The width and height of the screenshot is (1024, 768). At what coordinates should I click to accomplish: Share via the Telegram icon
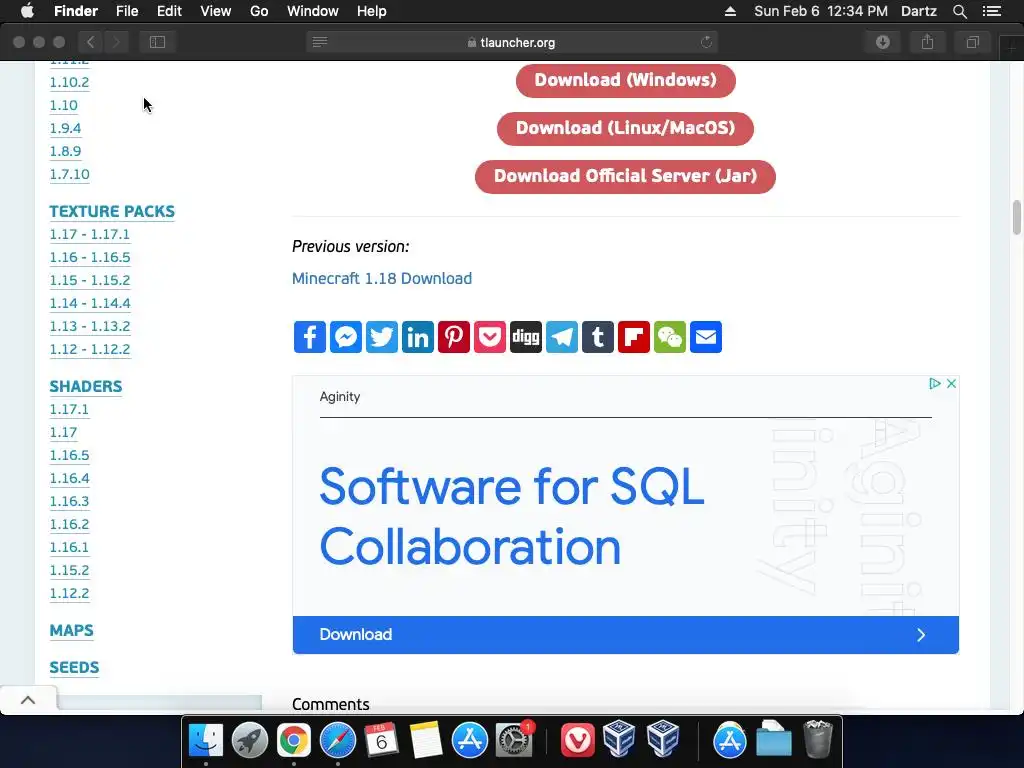click(x=562, y=337)
